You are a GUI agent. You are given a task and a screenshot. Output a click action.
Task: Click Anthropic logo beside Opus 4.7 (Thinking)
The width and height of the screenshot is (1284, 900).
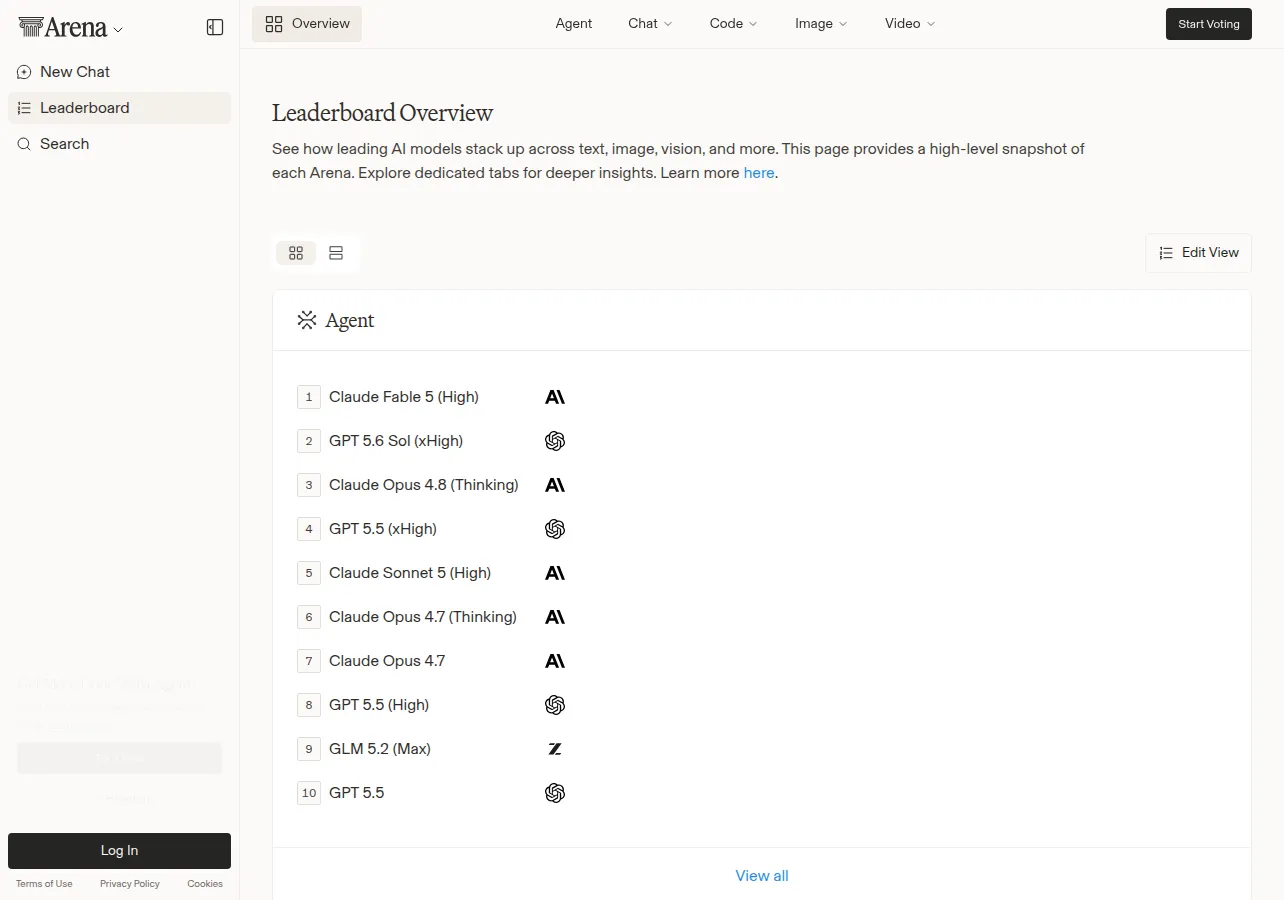point(555,617)
